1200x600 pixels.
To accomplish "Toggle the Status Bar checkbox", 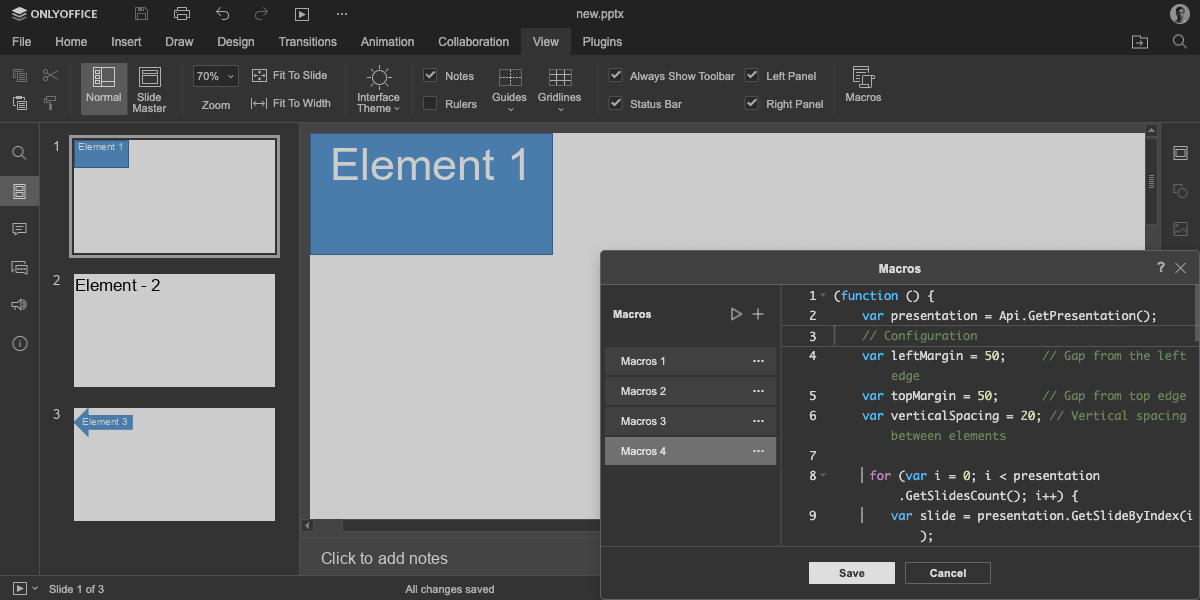I will pyautogui.click(x=615, y=103).
